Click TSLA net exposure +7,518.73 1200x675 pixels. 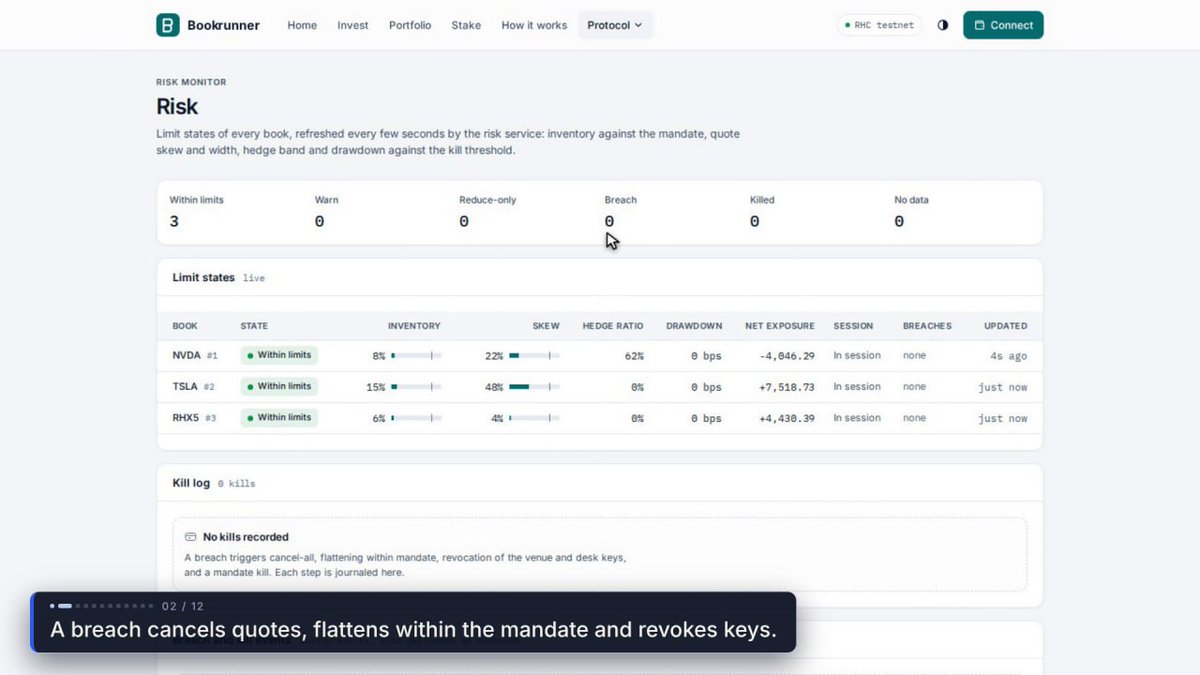786,387
